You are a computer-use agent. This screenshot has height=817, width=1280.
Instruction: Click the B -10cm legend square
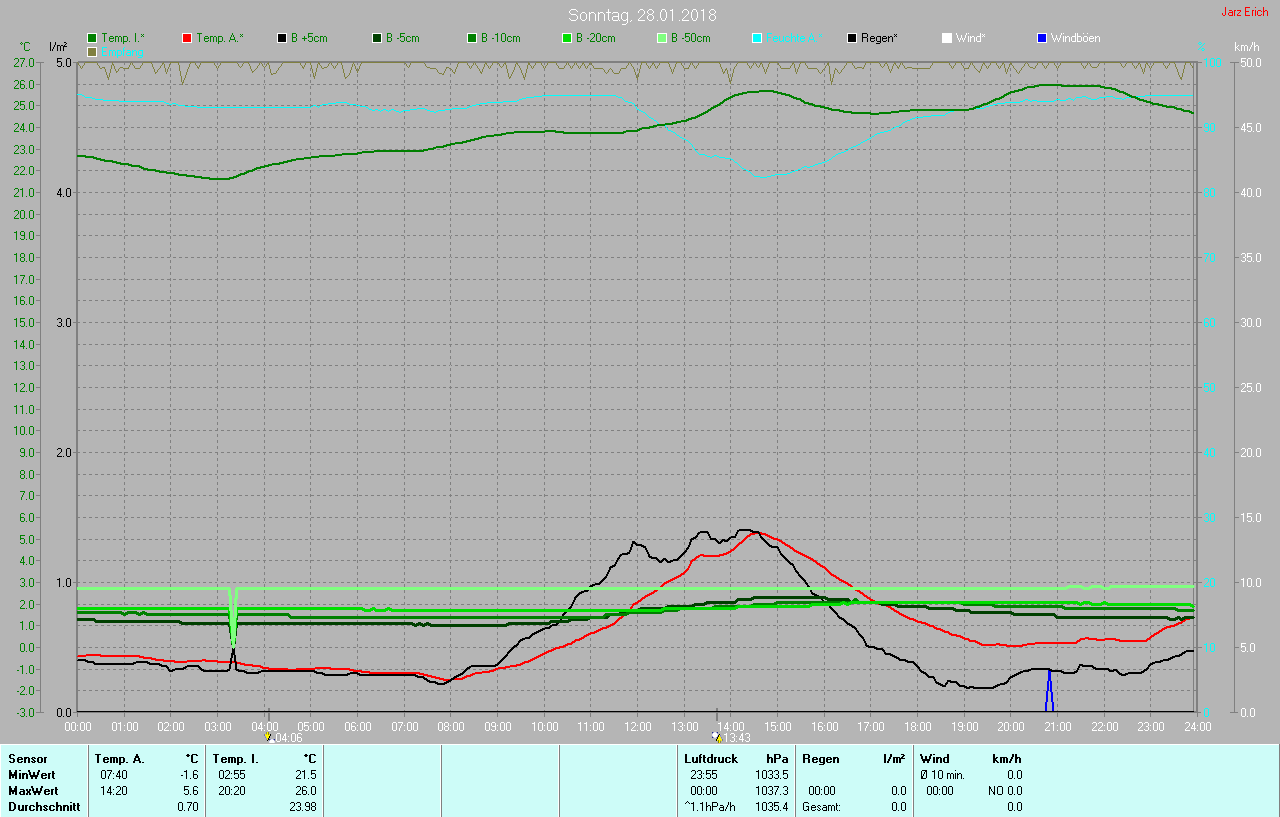[472, 38]
